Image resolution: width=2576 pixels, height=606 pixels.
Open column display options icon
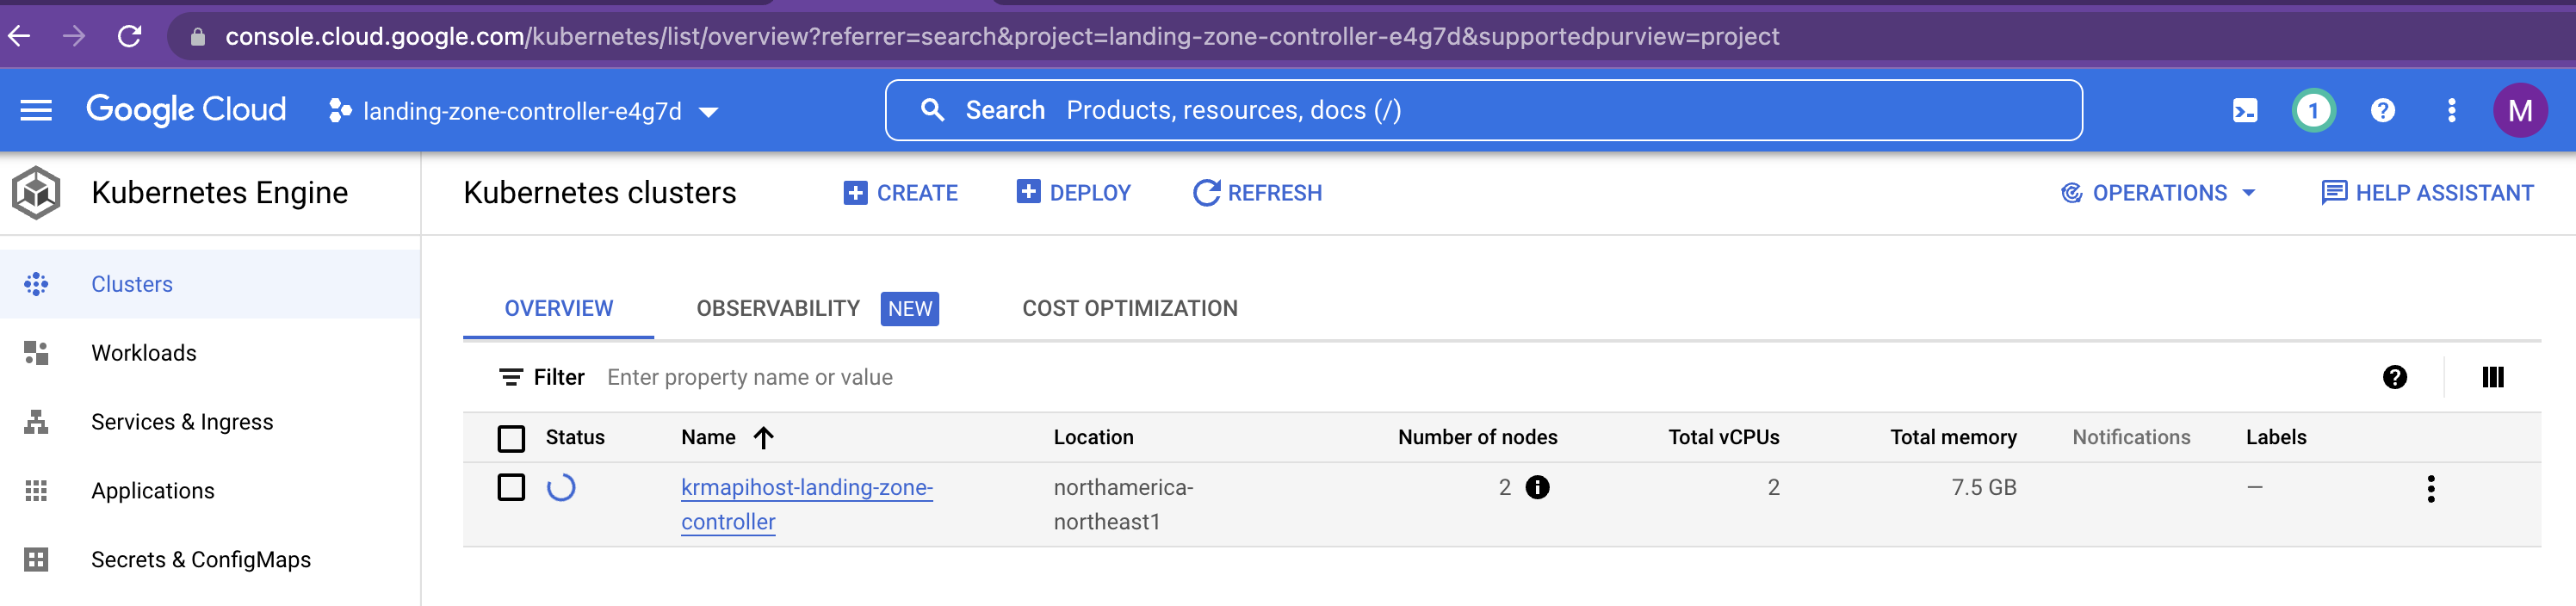point(2492,377)
